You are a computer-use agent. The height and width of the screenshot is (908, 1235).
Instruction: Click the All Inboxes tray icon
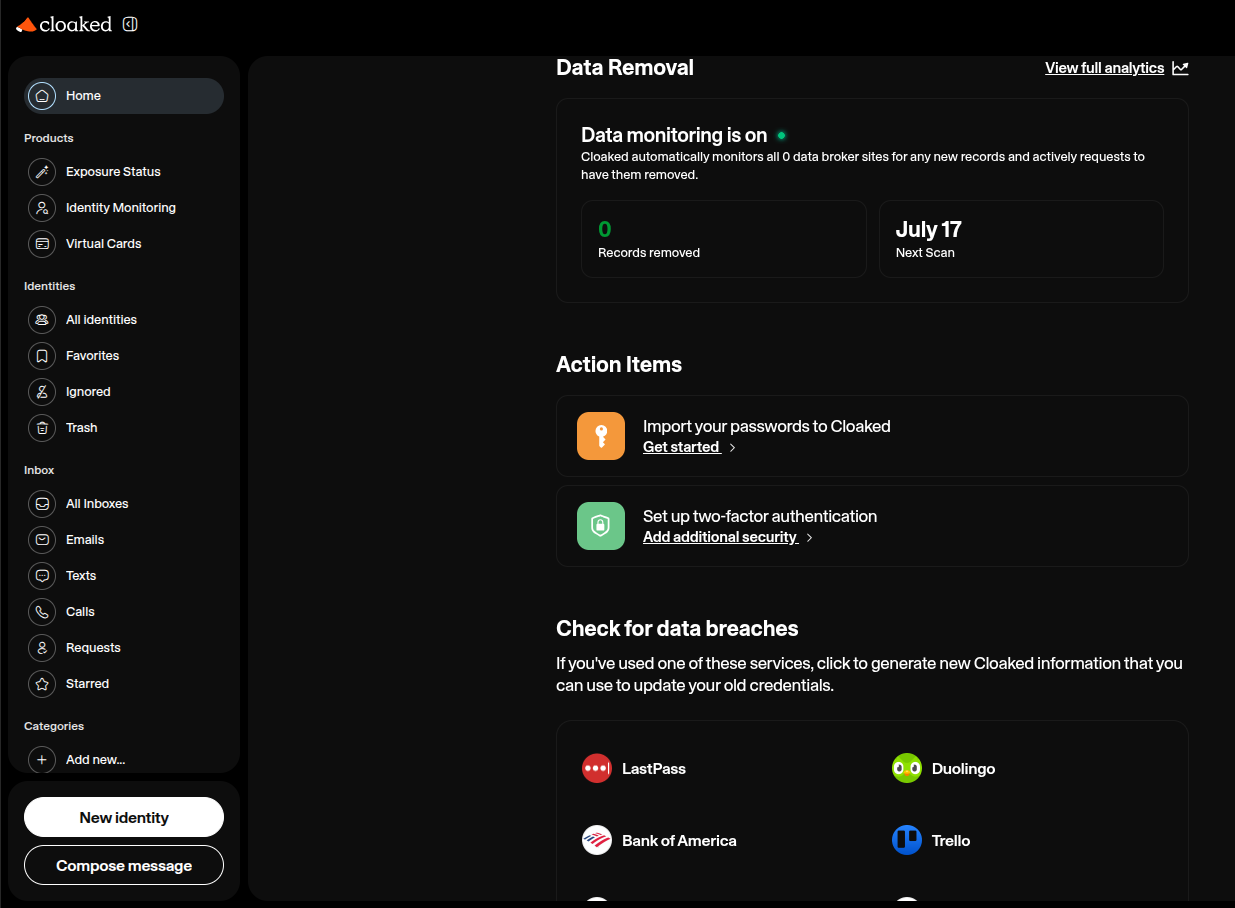pos(42,504)
